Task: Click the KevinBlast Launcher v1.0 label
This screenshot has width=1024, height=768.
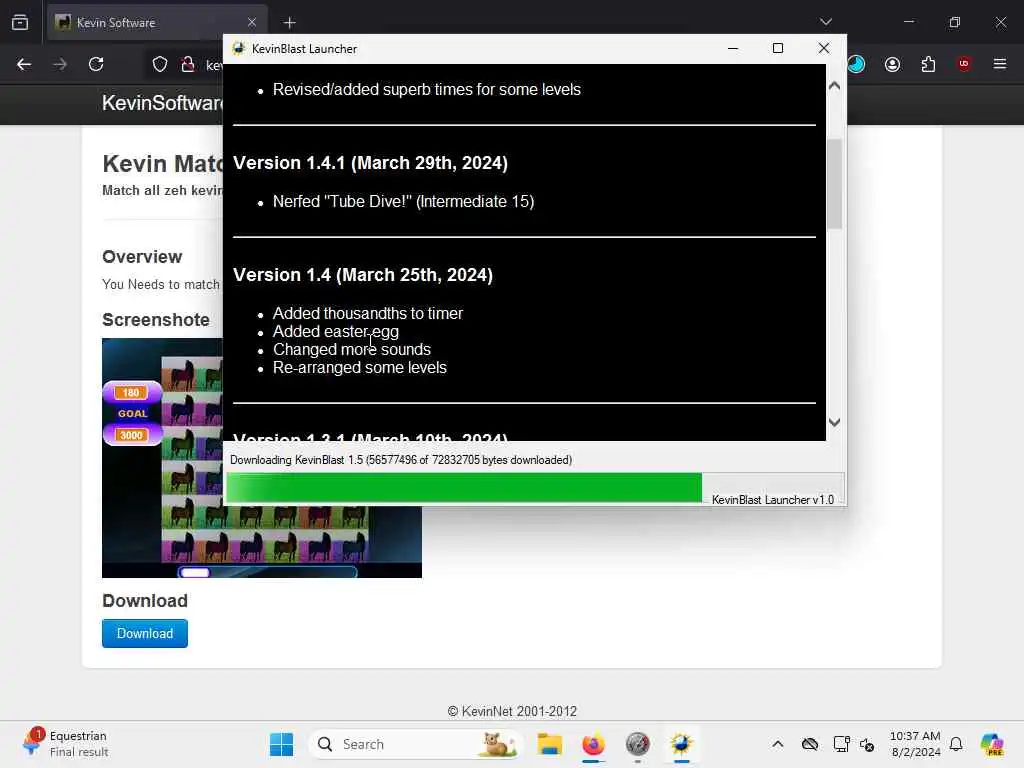Action: tap(773, 500)
